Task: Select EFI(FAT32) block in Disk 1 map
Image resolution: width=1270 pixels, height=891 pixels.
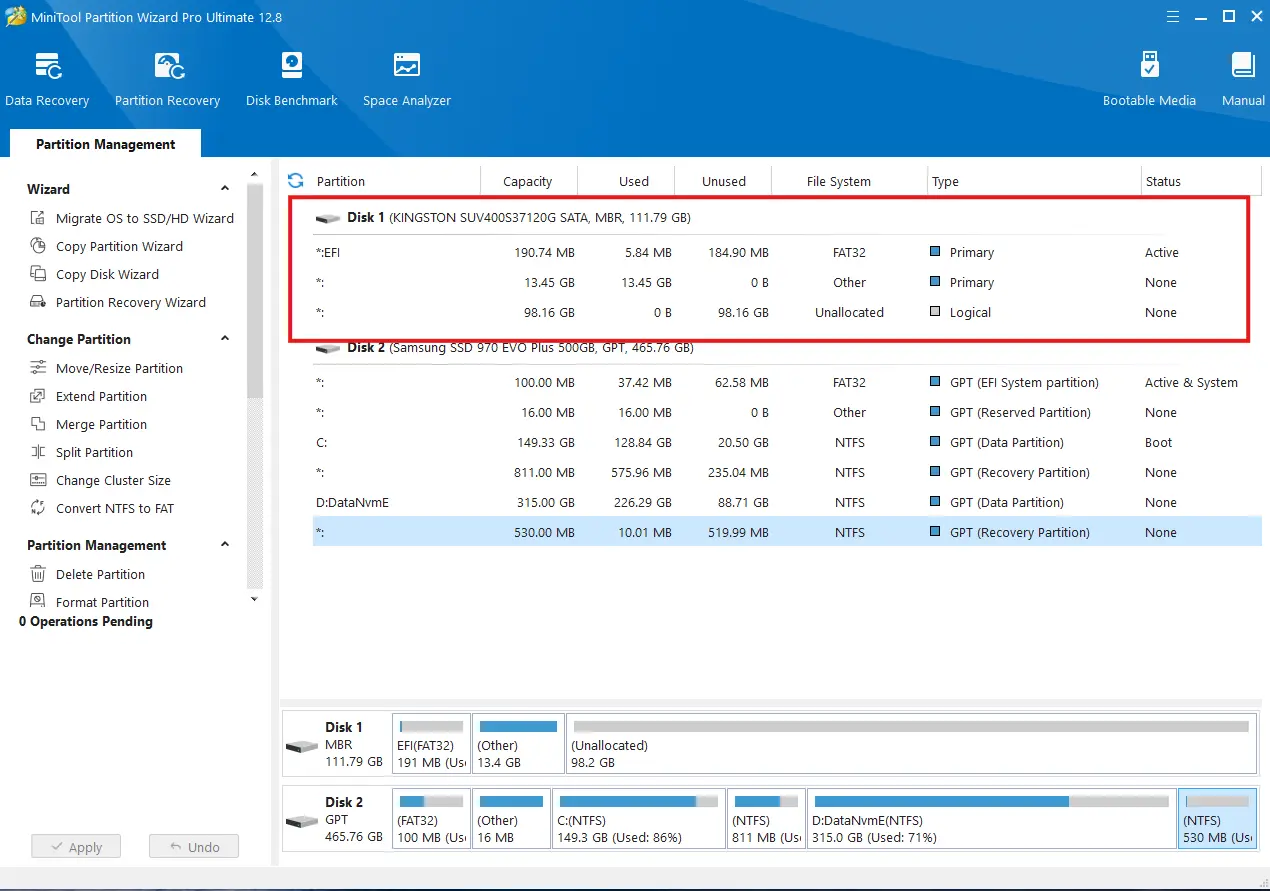Action: 431,743
